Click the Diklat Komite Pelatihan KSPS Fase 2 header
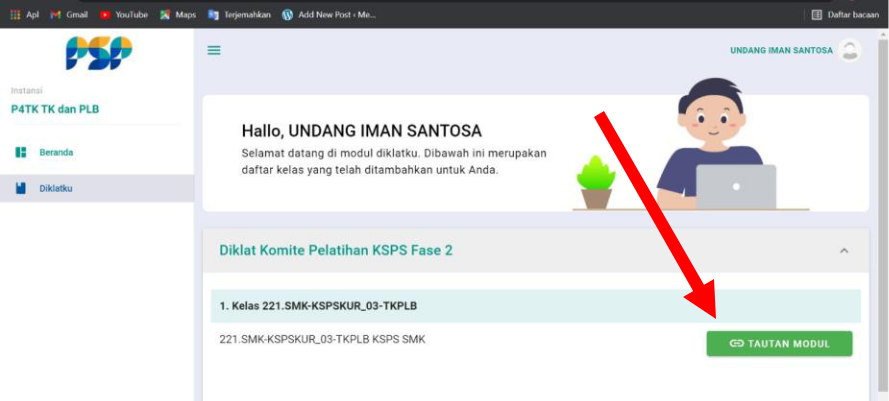 [336, 250]
